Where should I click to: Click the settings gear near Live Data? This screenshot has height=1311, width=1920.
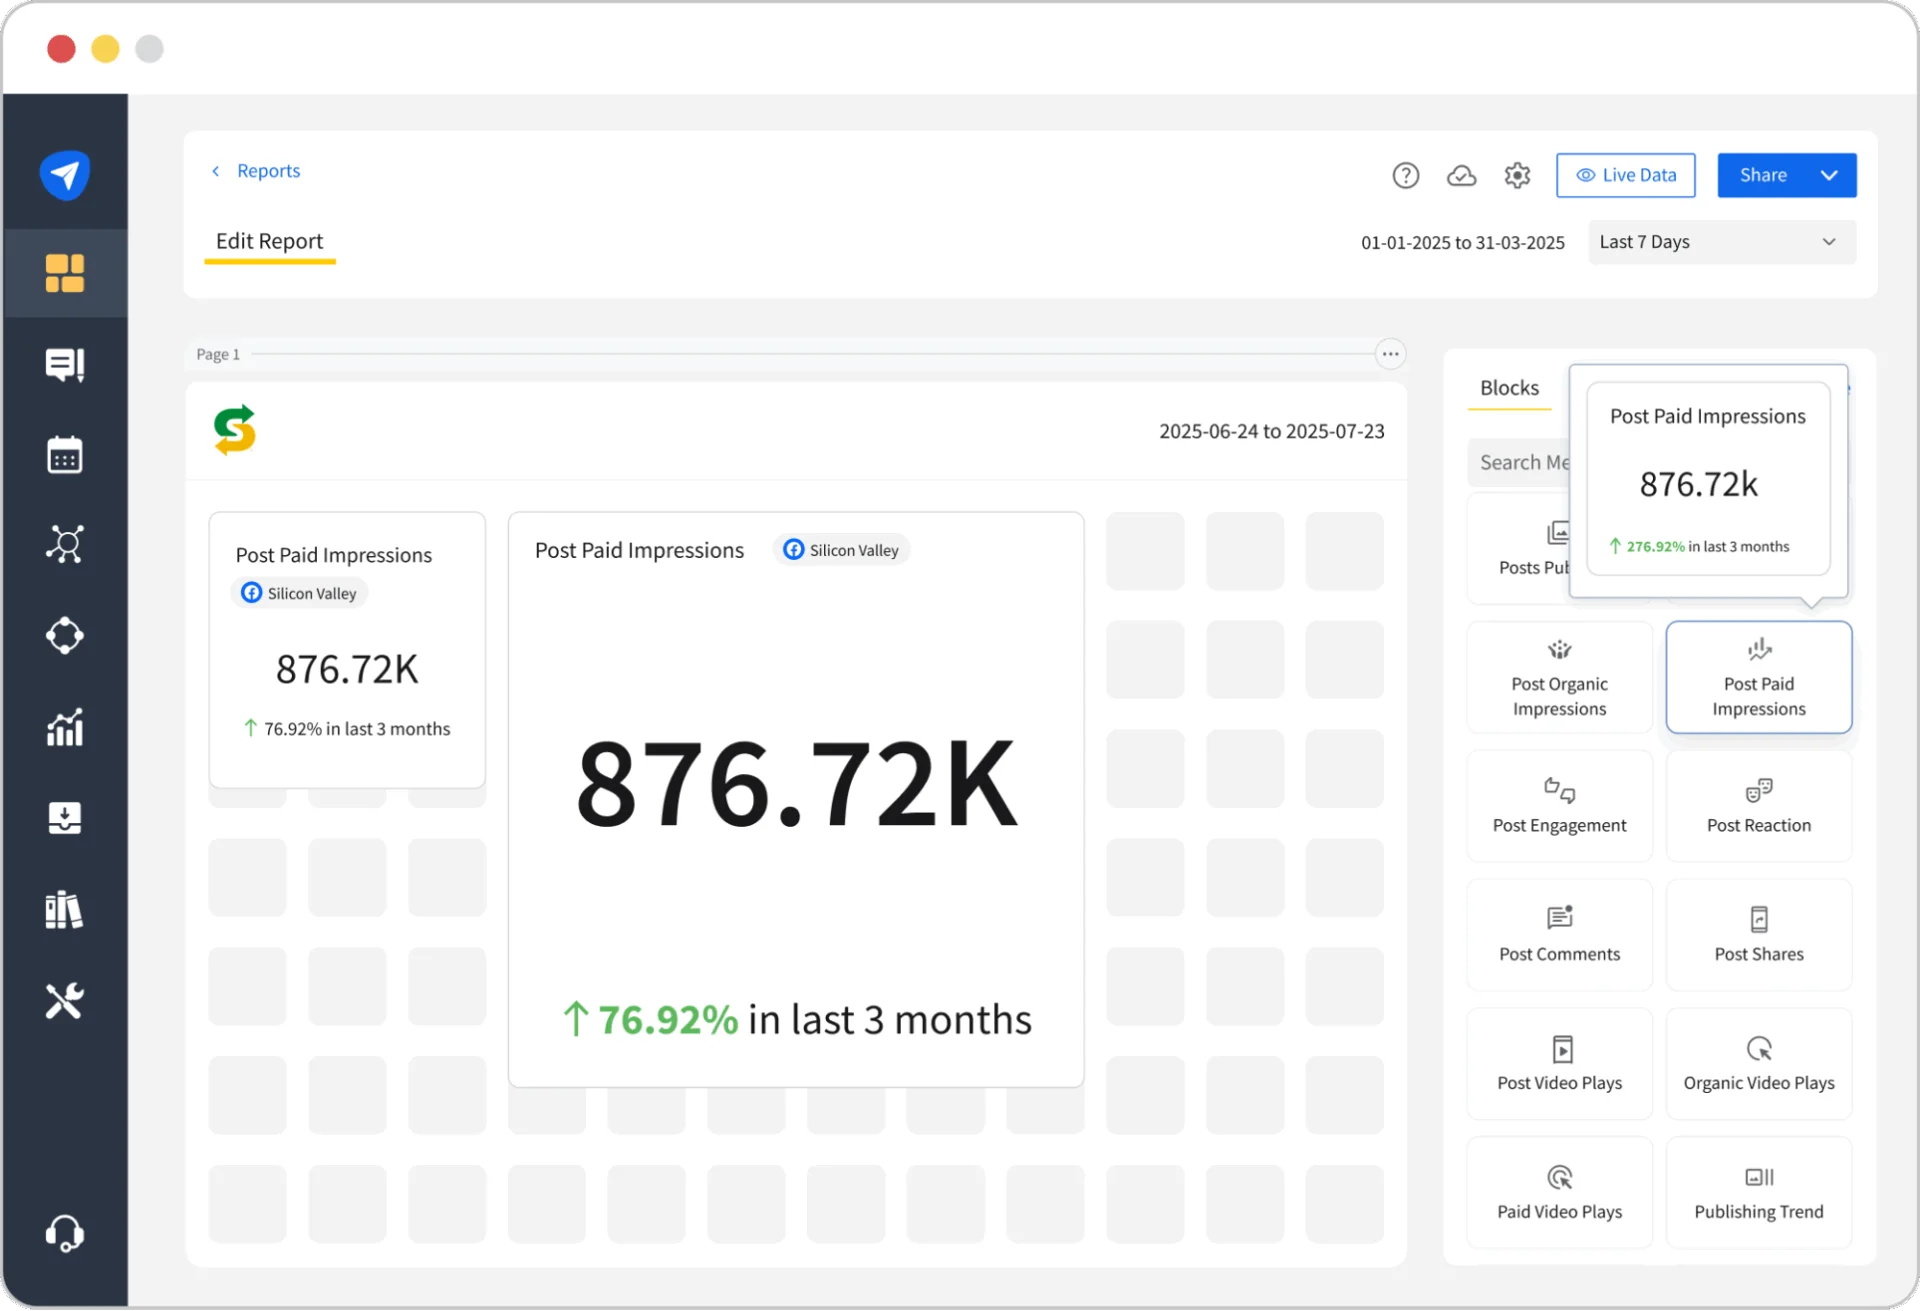(1517, 175)
